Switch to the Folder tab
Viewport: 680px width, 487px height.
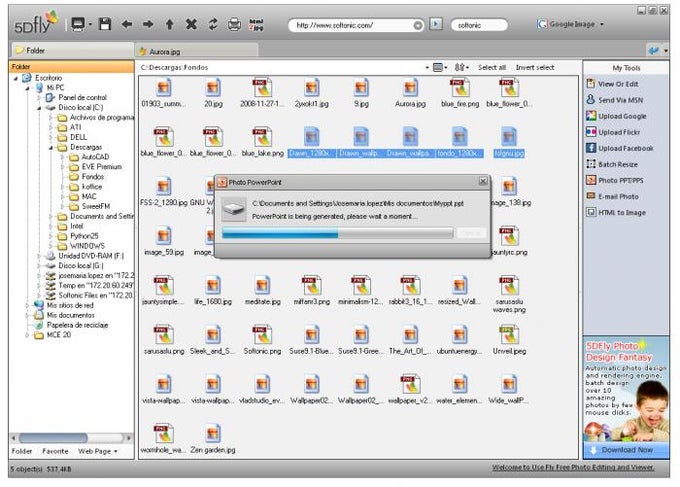pyautogui.click(x=72, y=51)
